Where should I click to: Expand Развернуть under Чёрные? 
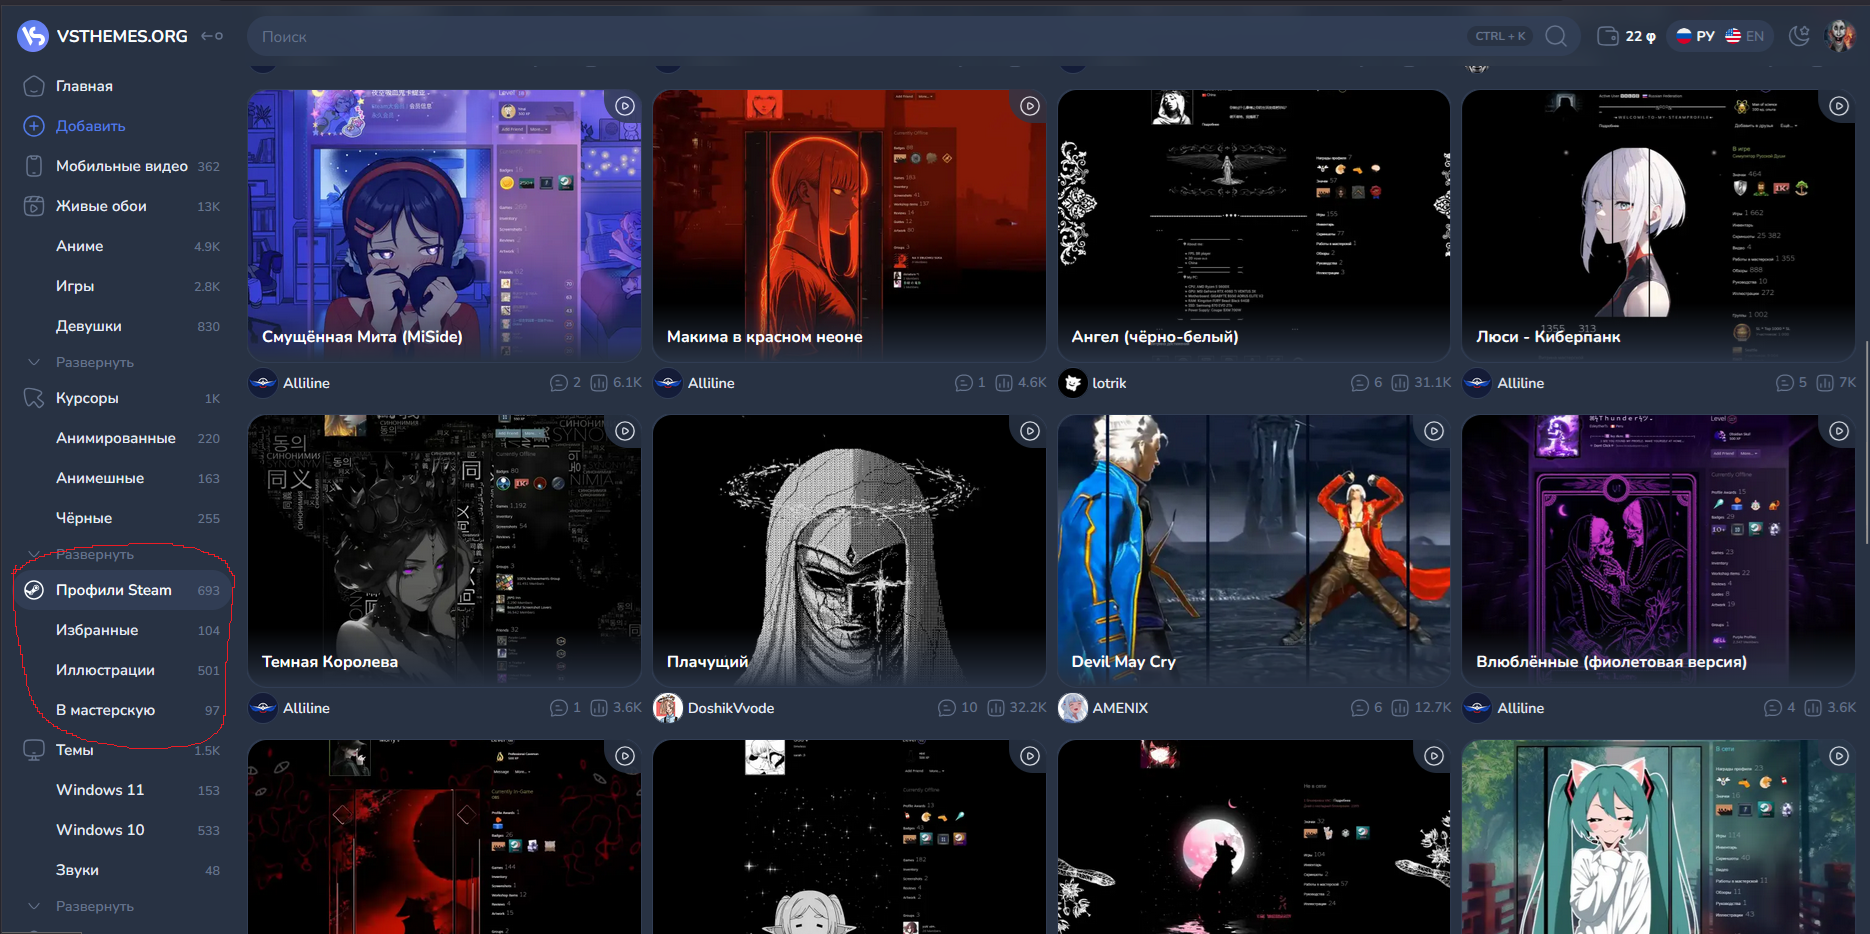[x=94, y=554]
